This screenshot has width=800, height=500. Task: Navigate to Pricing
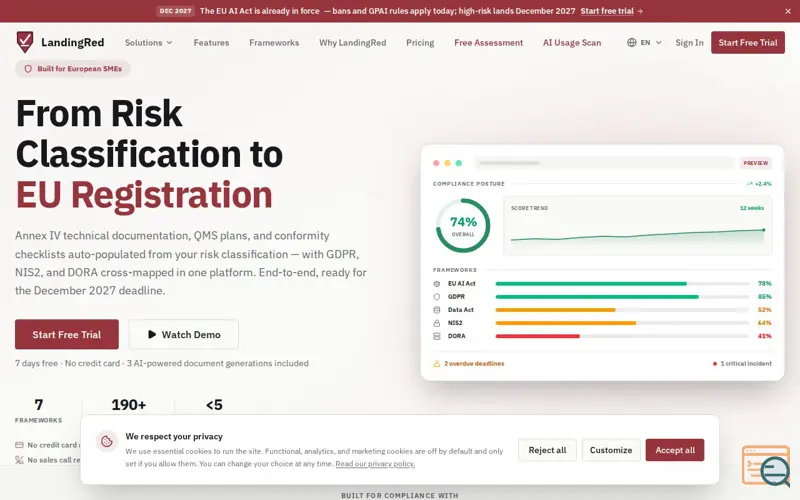pyautogui.click(x=420, y=42)
